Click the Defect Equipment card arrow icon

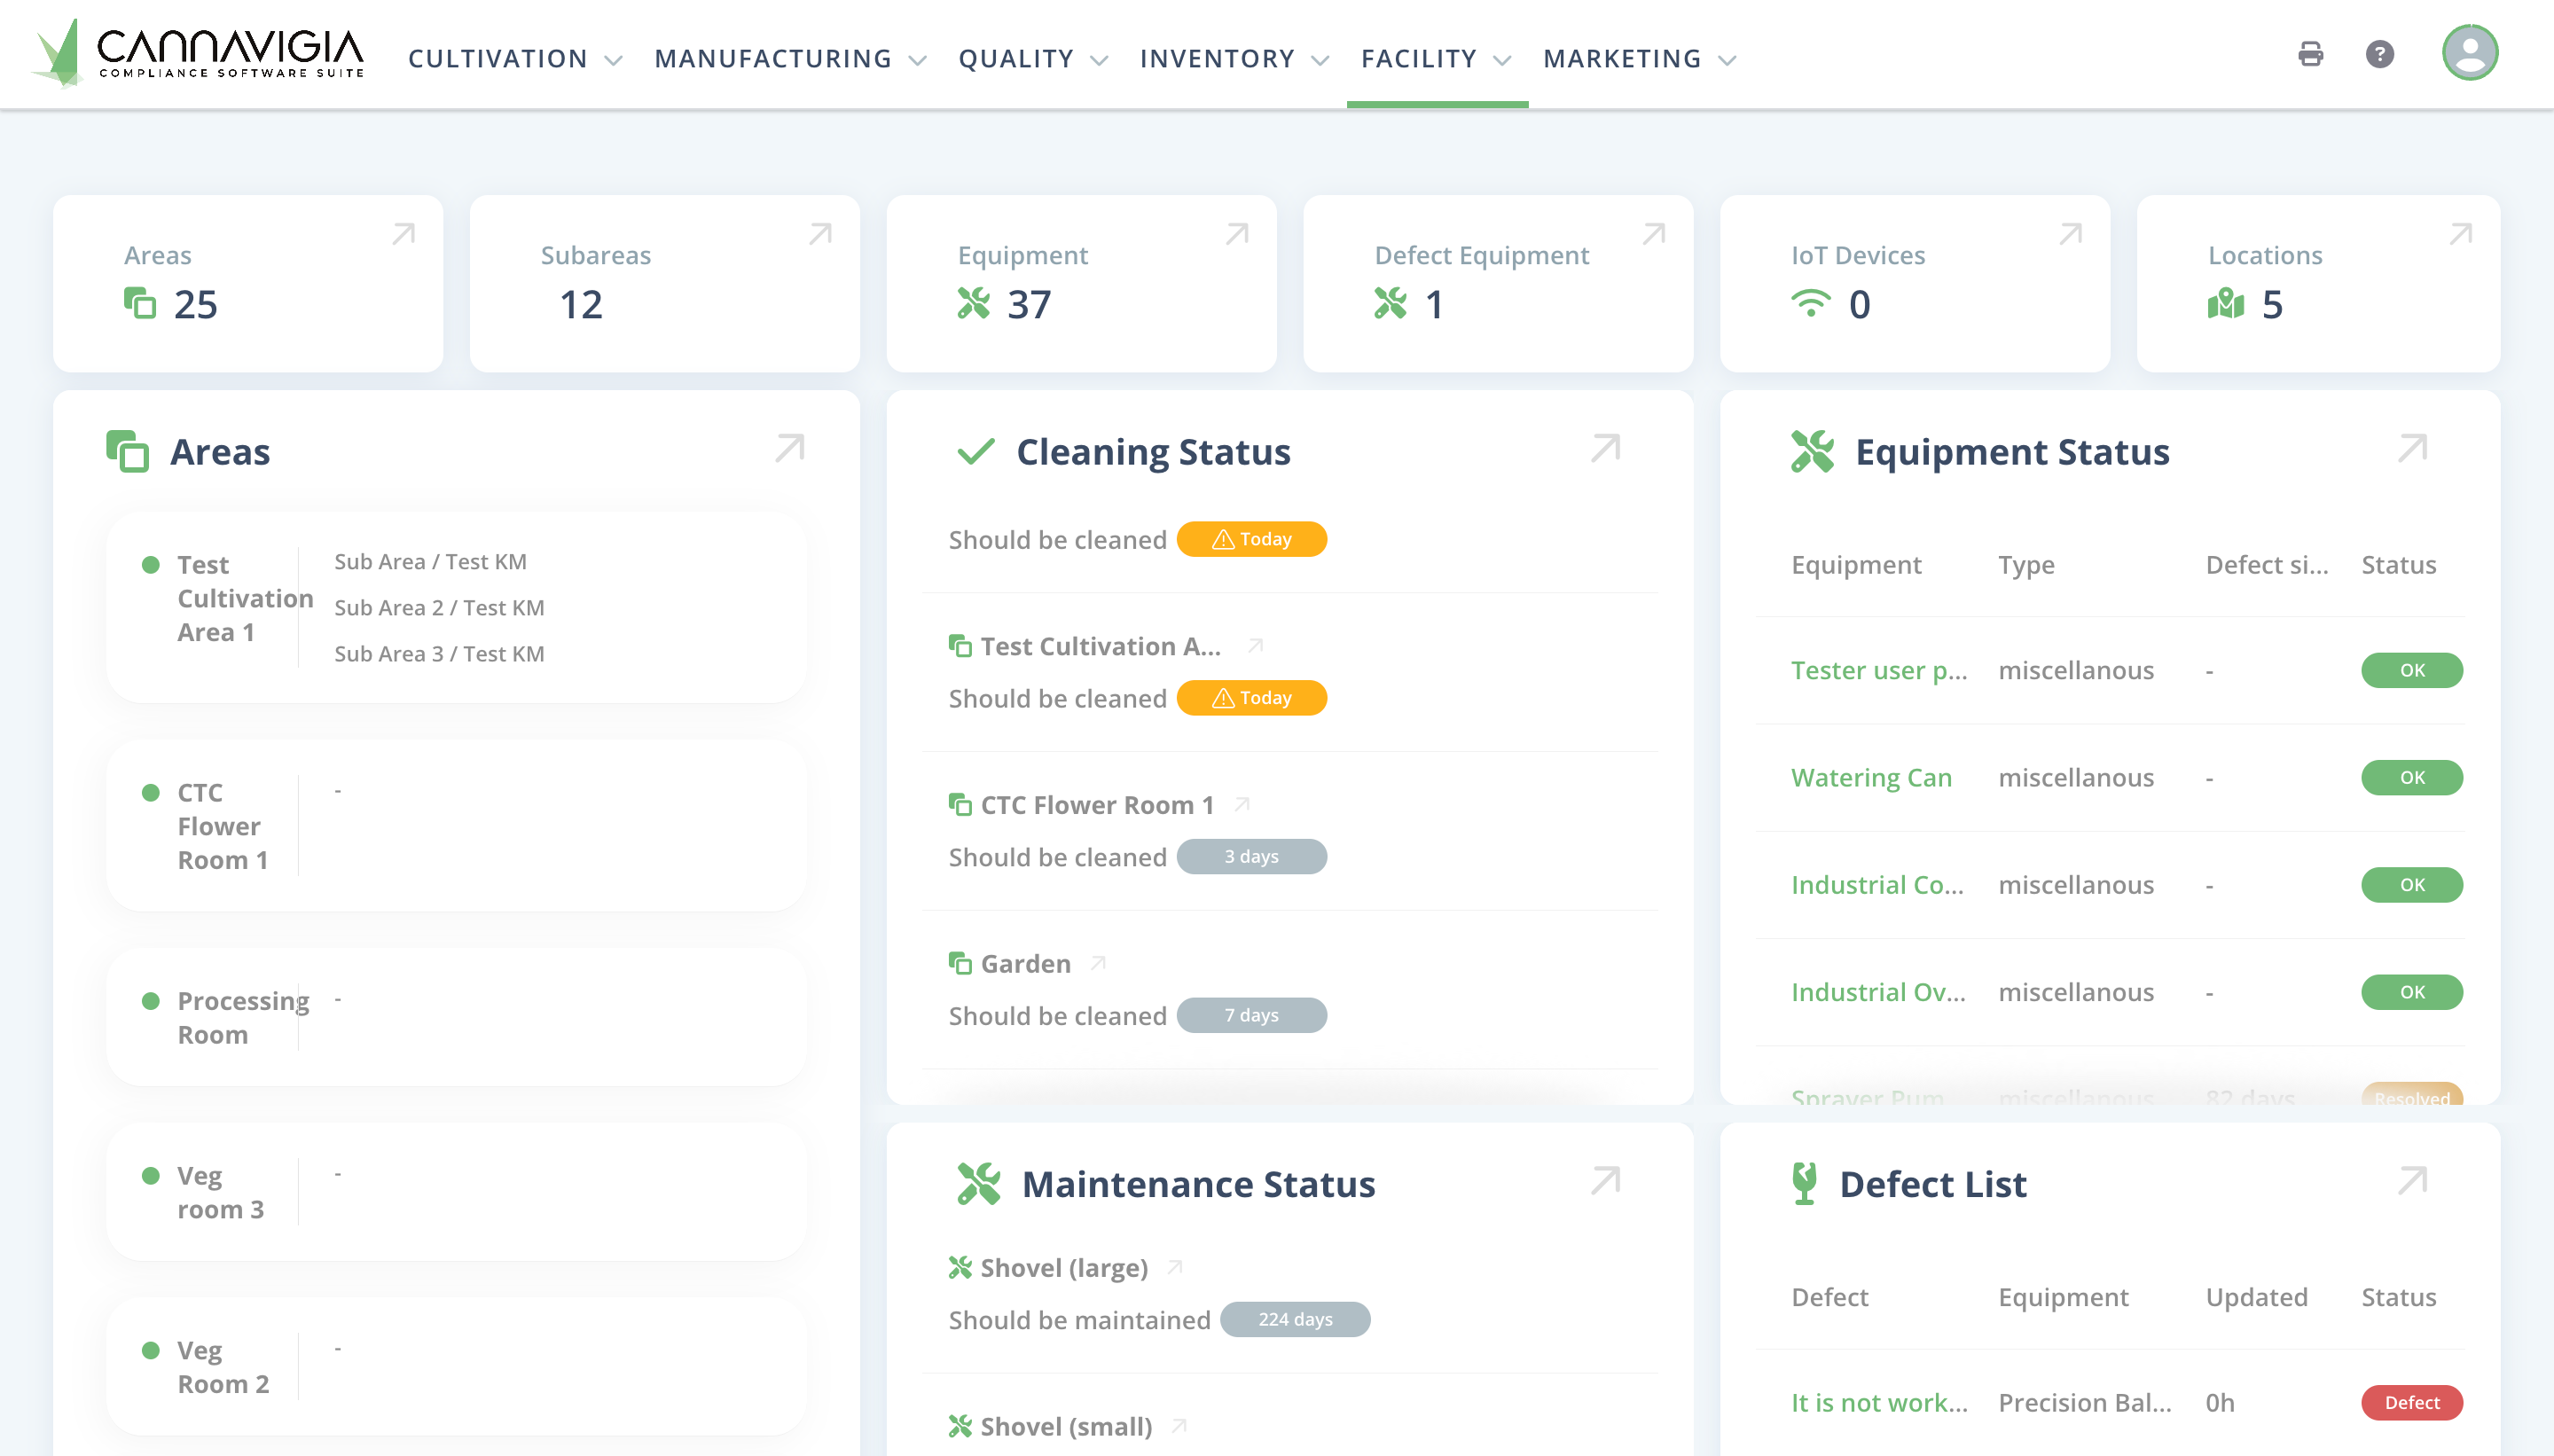tap(1653, 234)
